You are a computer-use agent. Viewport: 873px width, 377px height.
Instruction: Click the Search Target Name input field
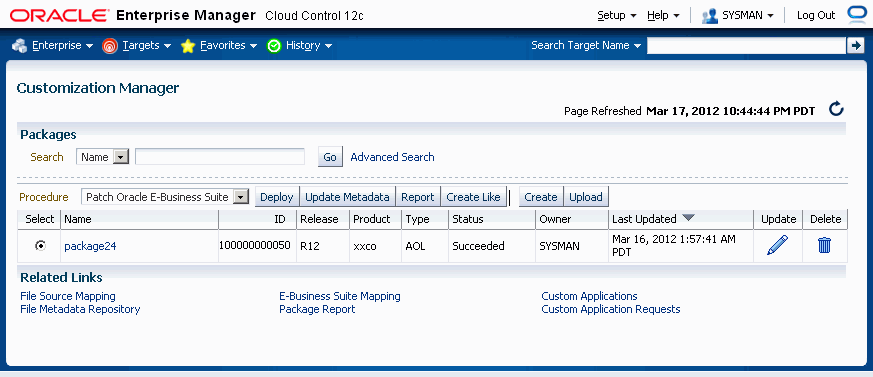[746, 46]
